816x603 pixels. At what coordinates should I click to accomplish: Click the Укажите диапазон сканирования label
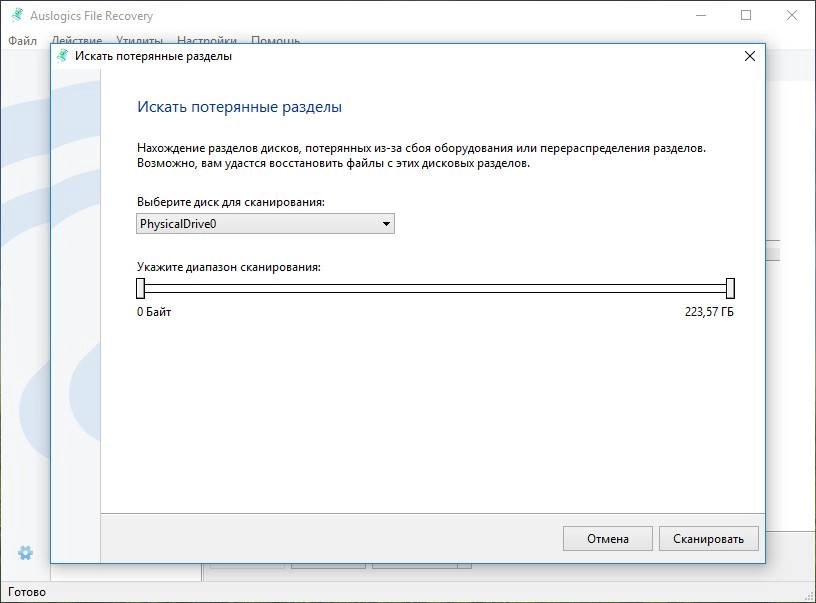click(x=229, y=267)
